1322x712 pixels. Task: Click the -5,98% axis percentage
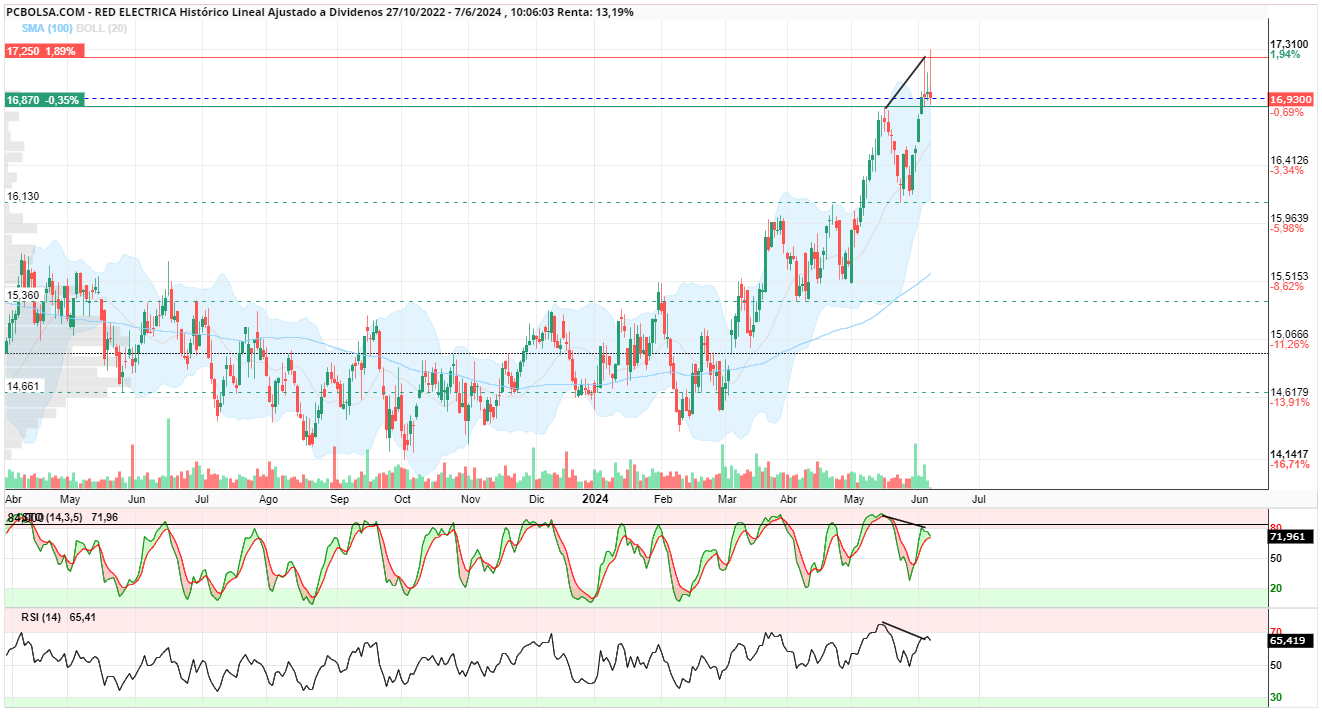click(x=1286, y=228)
